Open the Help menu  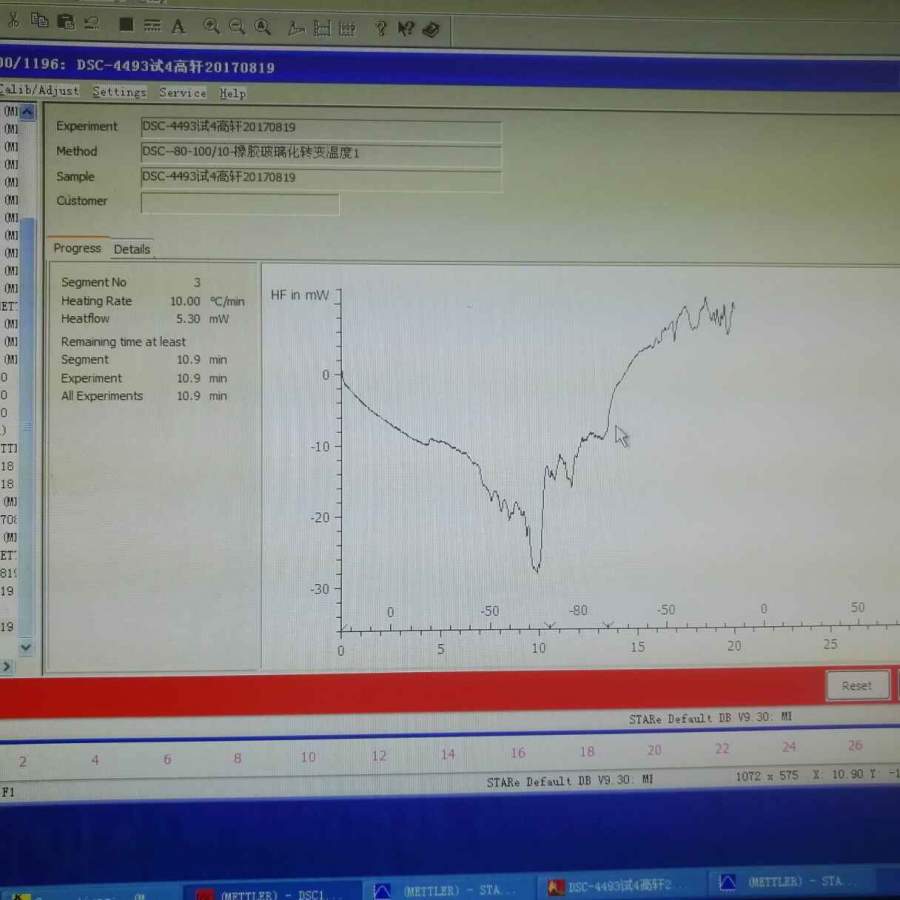232,93
